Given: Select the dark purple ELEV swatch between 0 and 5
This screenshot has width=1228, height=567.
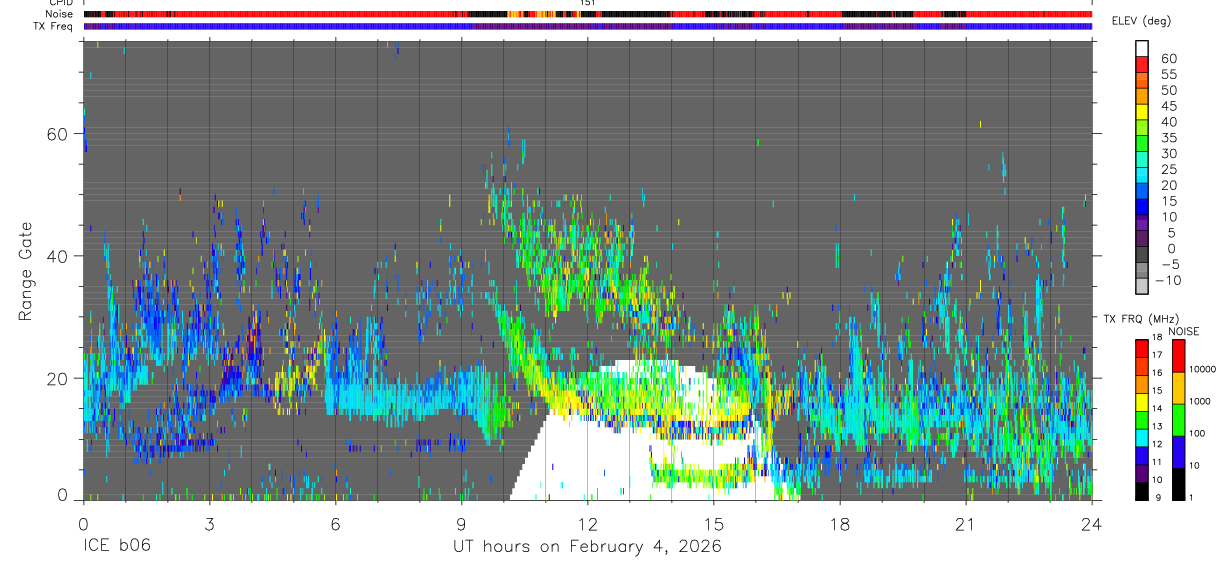Looking at the screenshot, I should [1143, 239].
